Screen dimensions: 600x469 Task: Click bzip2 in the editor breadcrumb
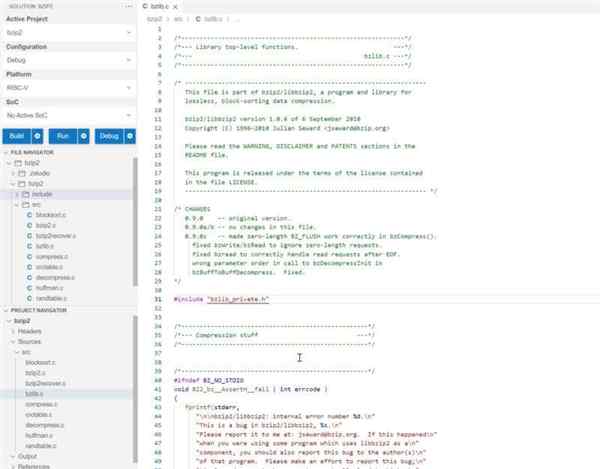[155, 19]
